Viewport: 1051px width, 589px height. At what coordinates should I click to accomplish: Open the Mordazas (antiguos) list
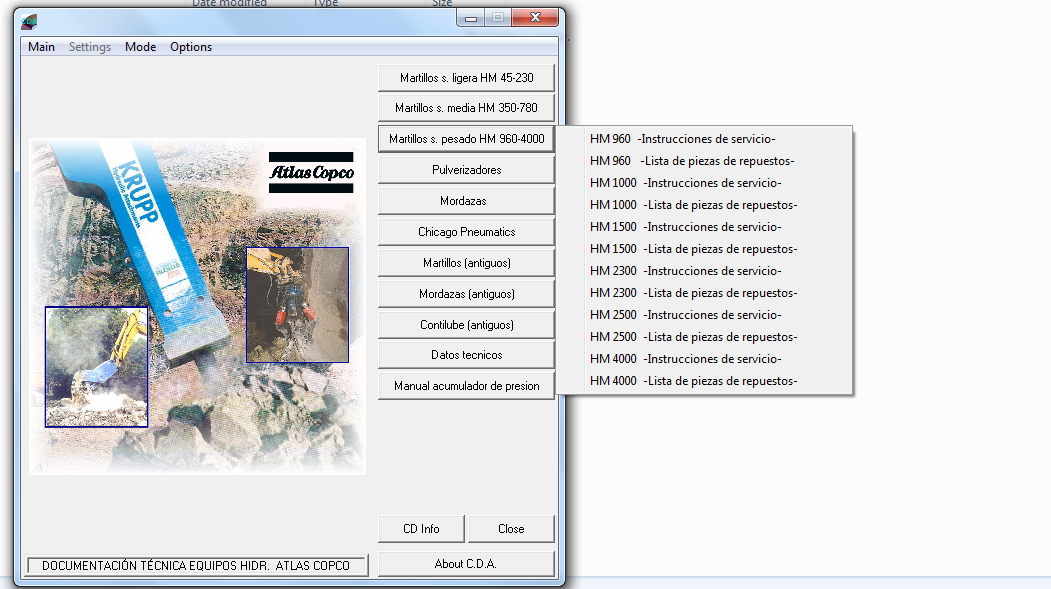coord(467,293)
